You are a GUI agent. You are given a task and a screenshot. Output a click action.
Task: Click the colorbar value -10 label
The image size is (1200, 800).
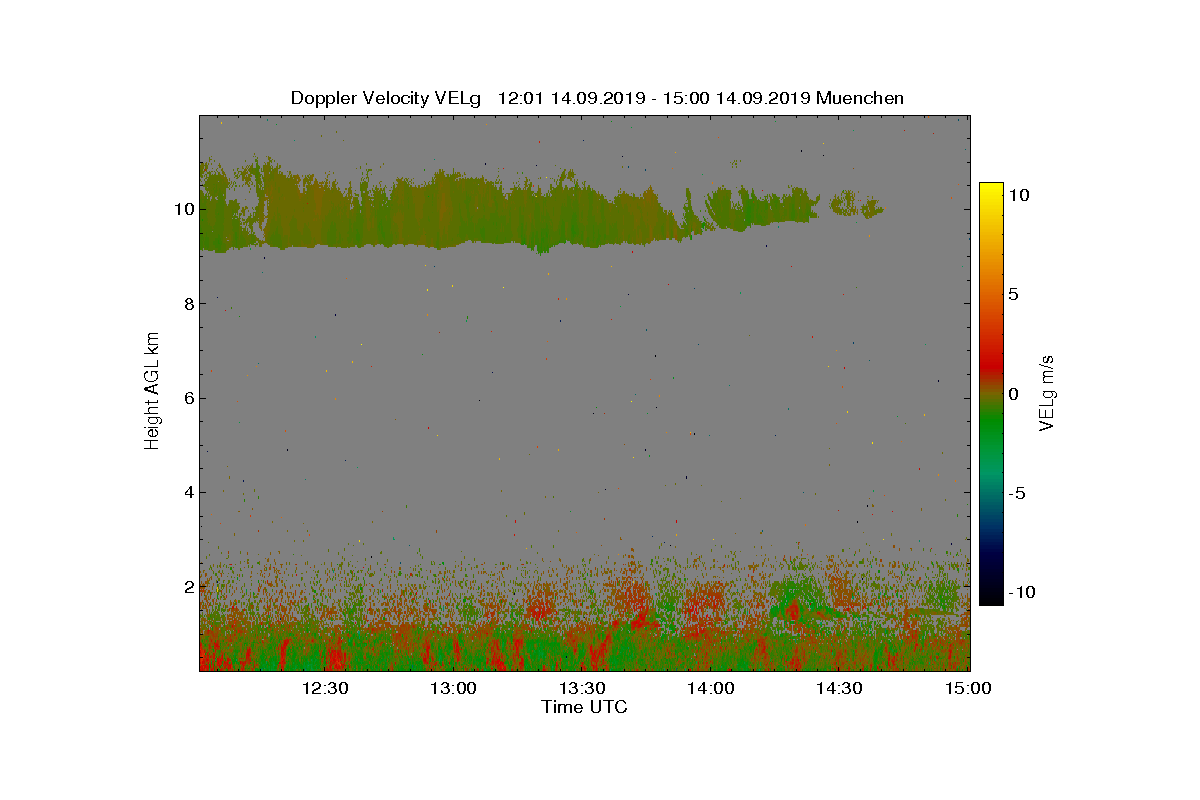(1020, 592)
